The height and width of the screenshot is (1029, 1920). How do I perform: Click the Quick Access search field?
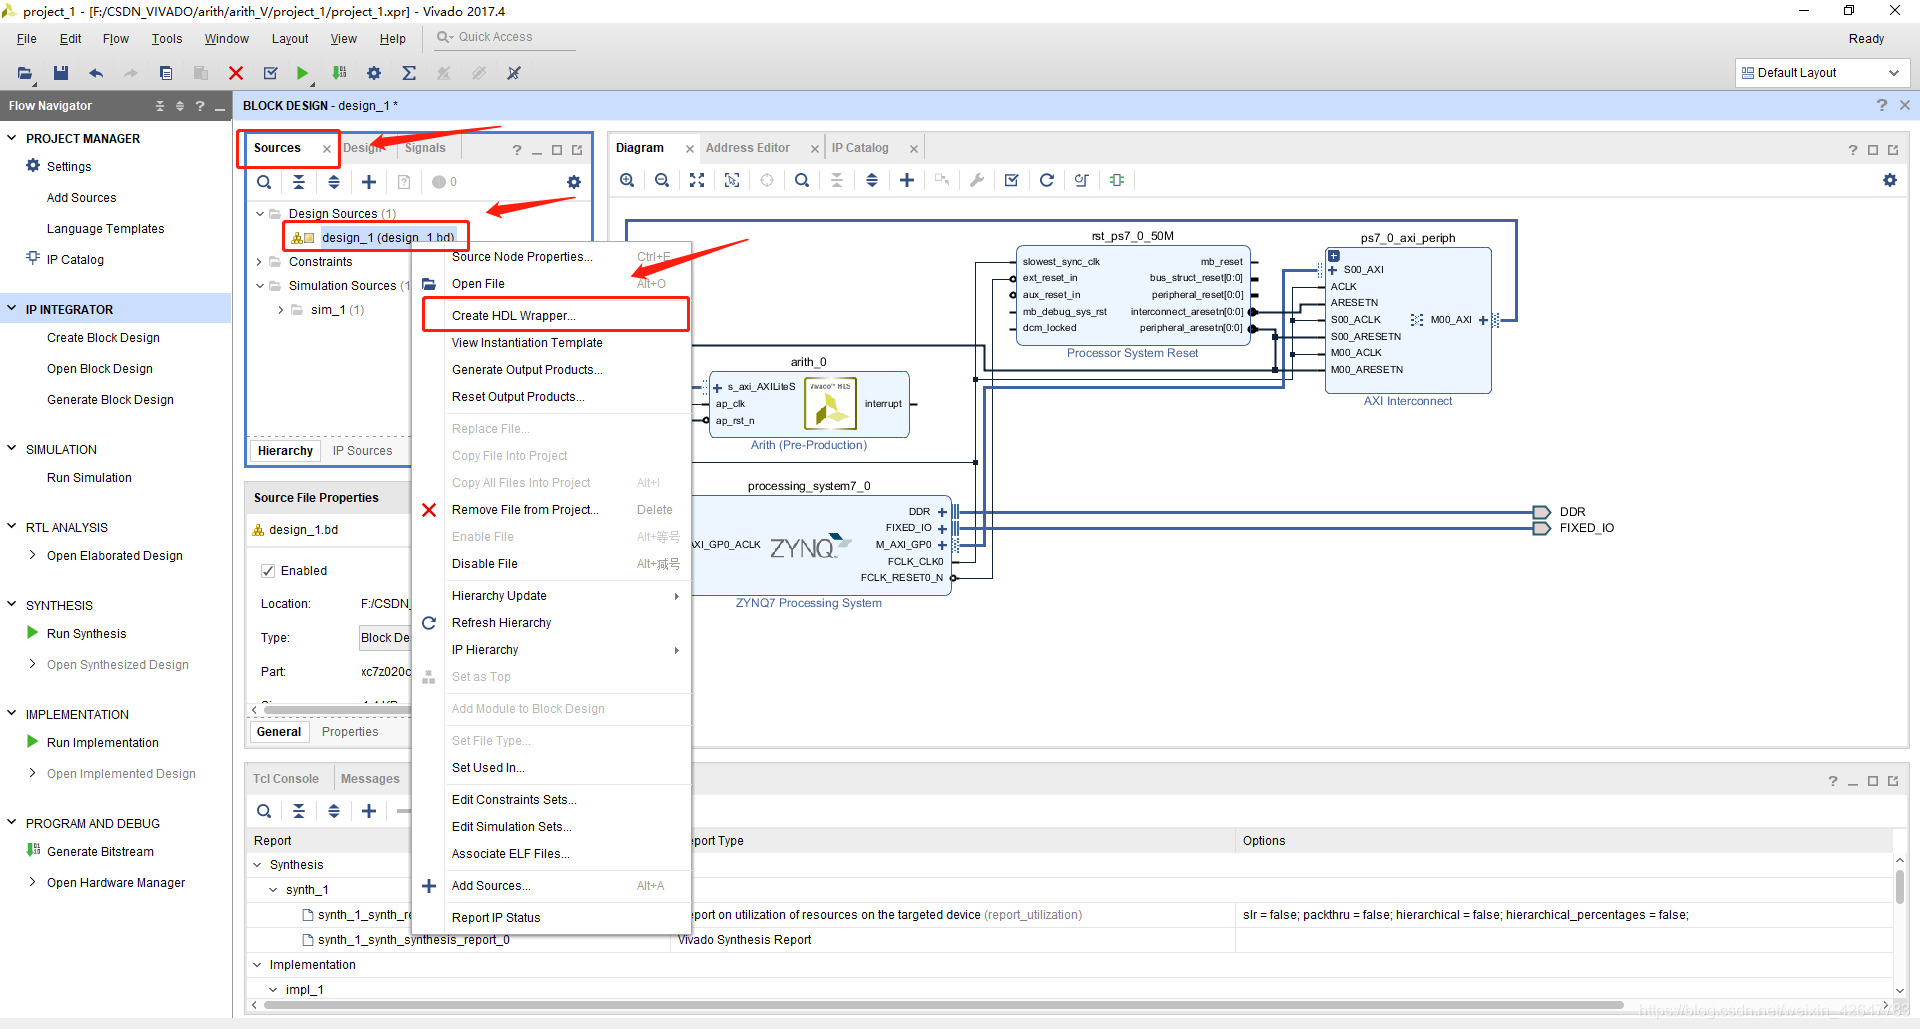tap(505, 38)
